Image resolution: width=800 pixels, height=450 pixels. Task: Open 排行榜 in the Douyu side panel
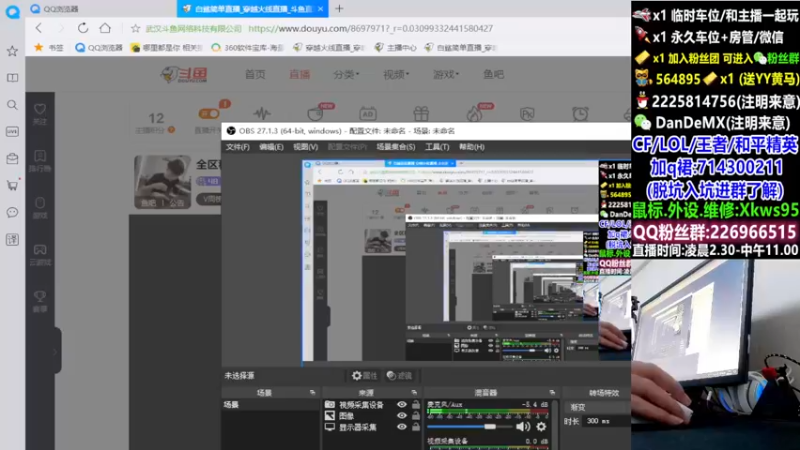coord(40,160)
